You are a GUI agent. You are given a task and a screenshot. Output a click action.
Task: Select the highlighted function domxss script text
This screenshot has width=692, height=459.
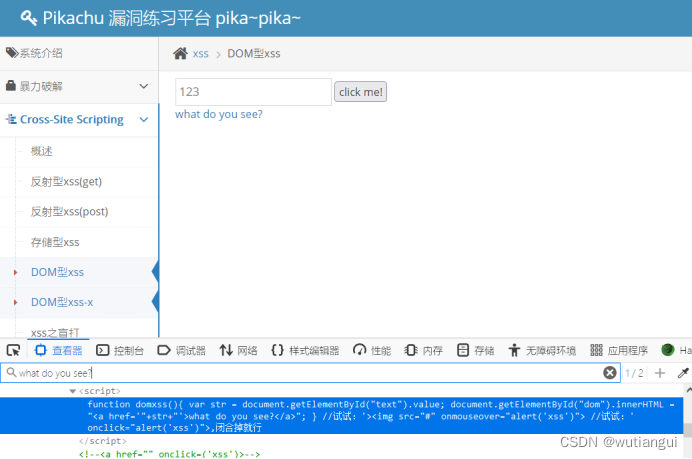342,416
